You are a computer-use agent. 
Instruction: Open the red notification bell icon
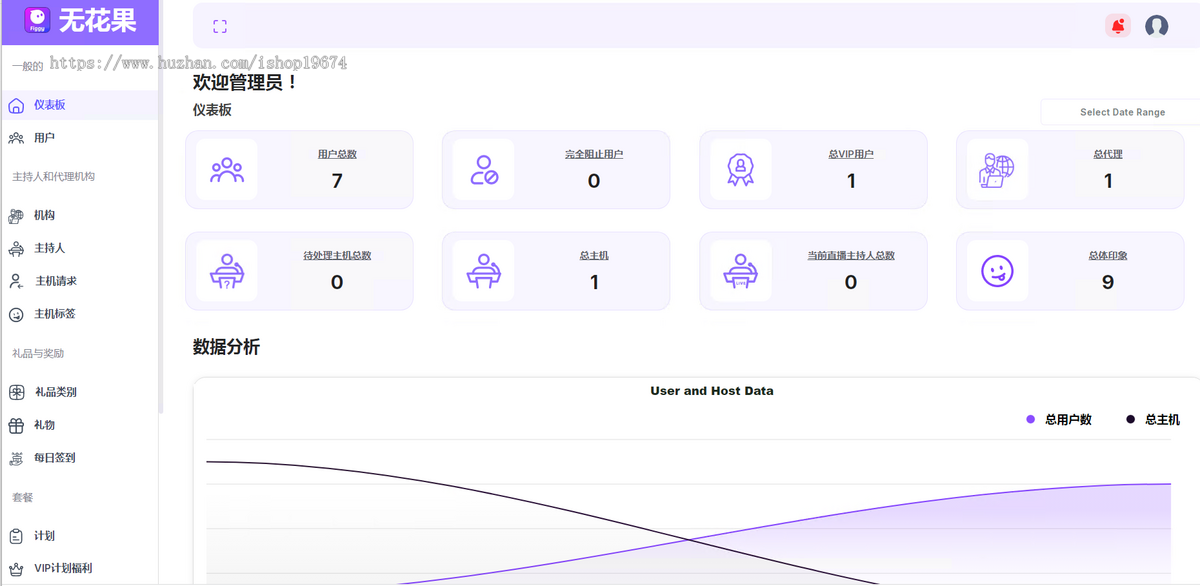point(1118,26)
